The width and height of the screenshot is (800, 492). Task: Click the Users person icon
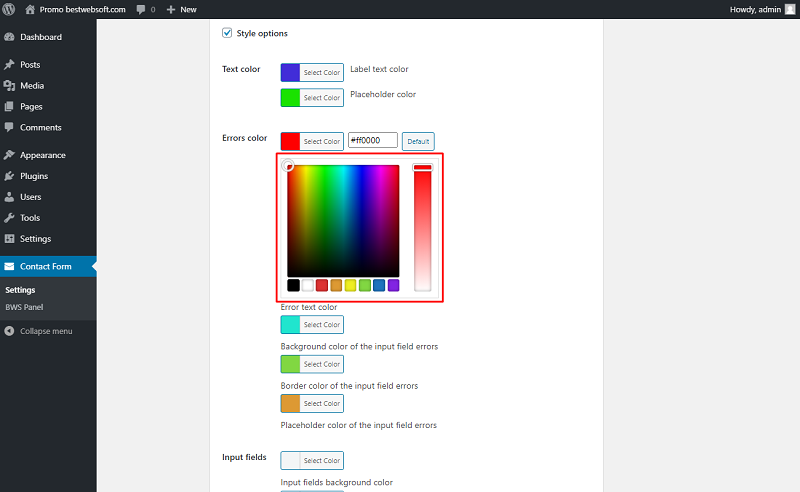tap(9, 196)
